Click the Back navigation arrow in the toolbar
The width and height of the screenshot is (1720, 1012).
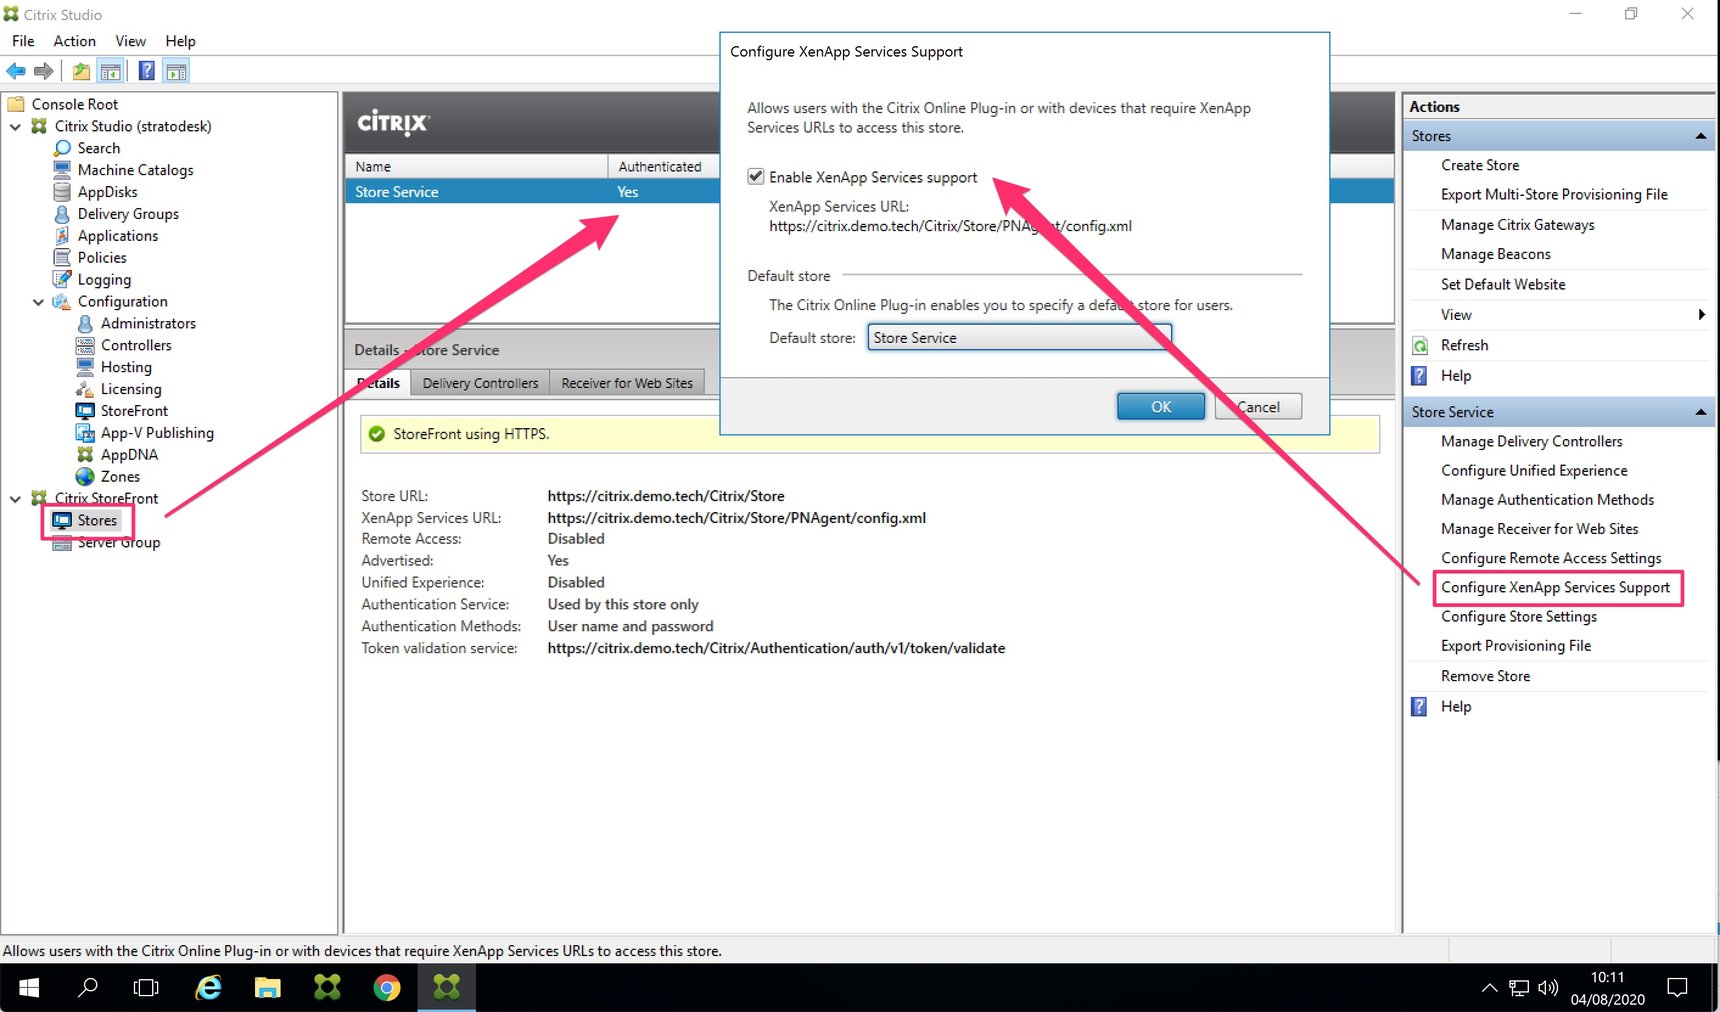point(15,71)
